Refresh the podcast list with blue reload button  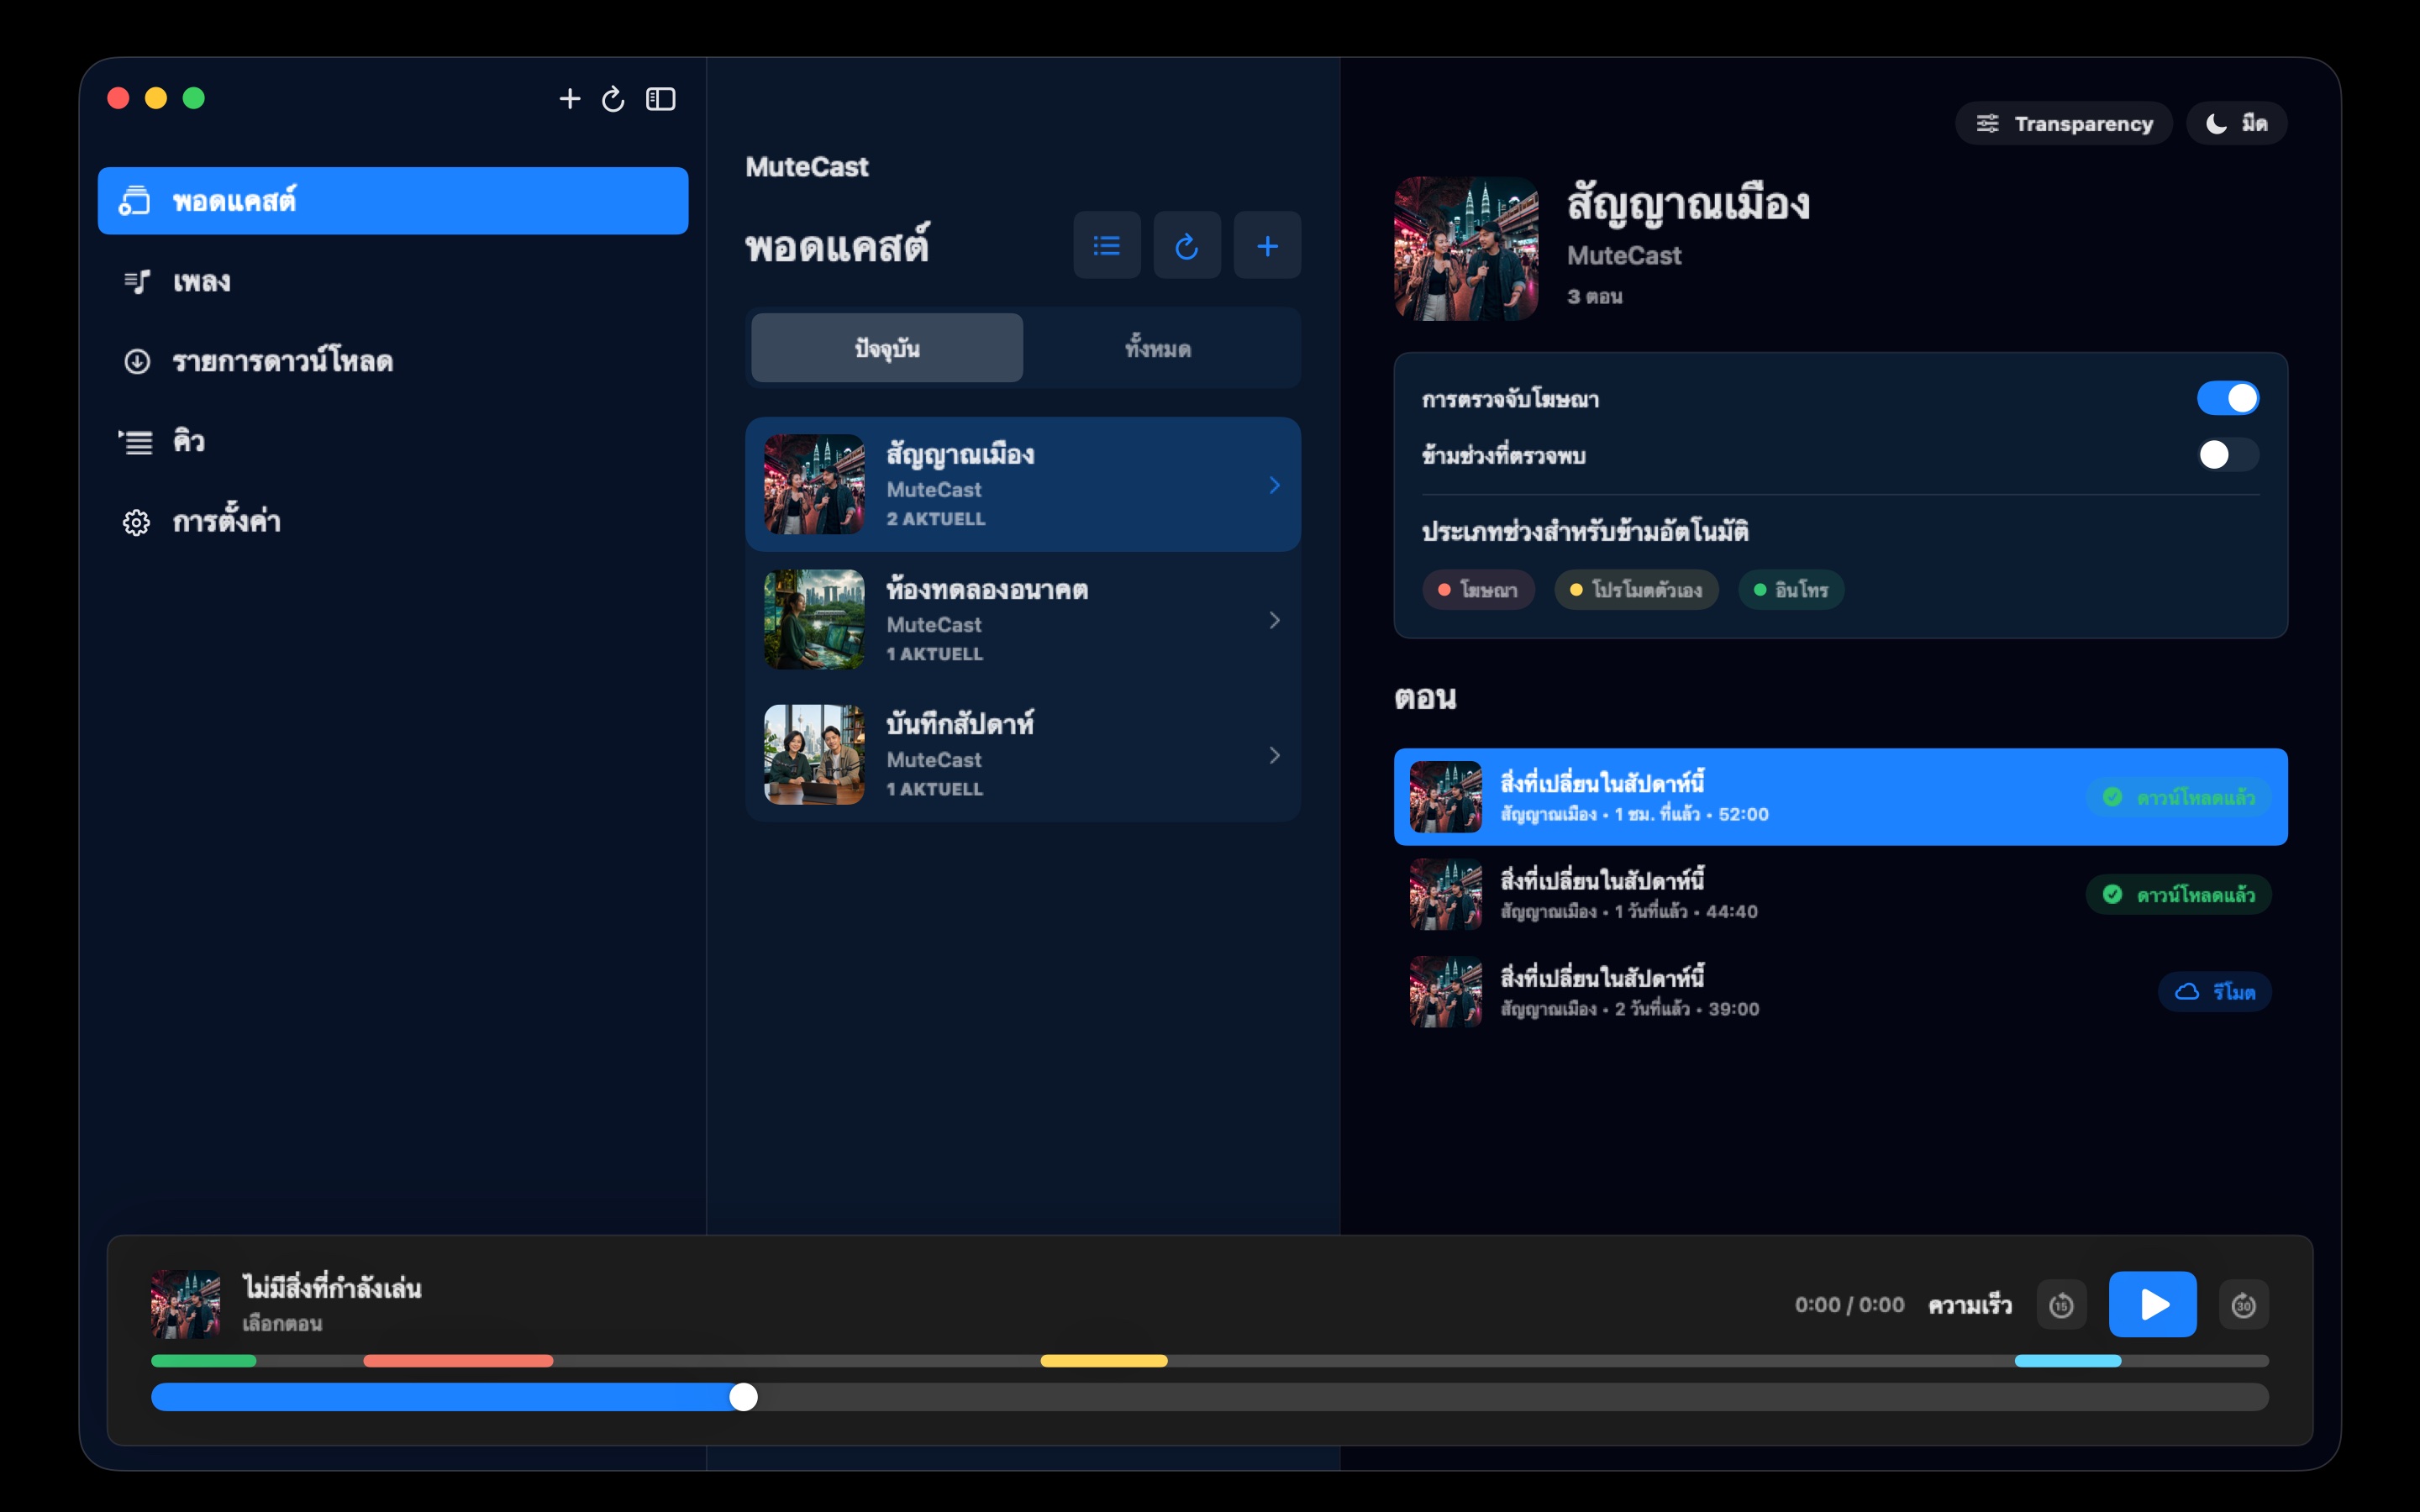pyautogui.click(x=1187, y=245)
